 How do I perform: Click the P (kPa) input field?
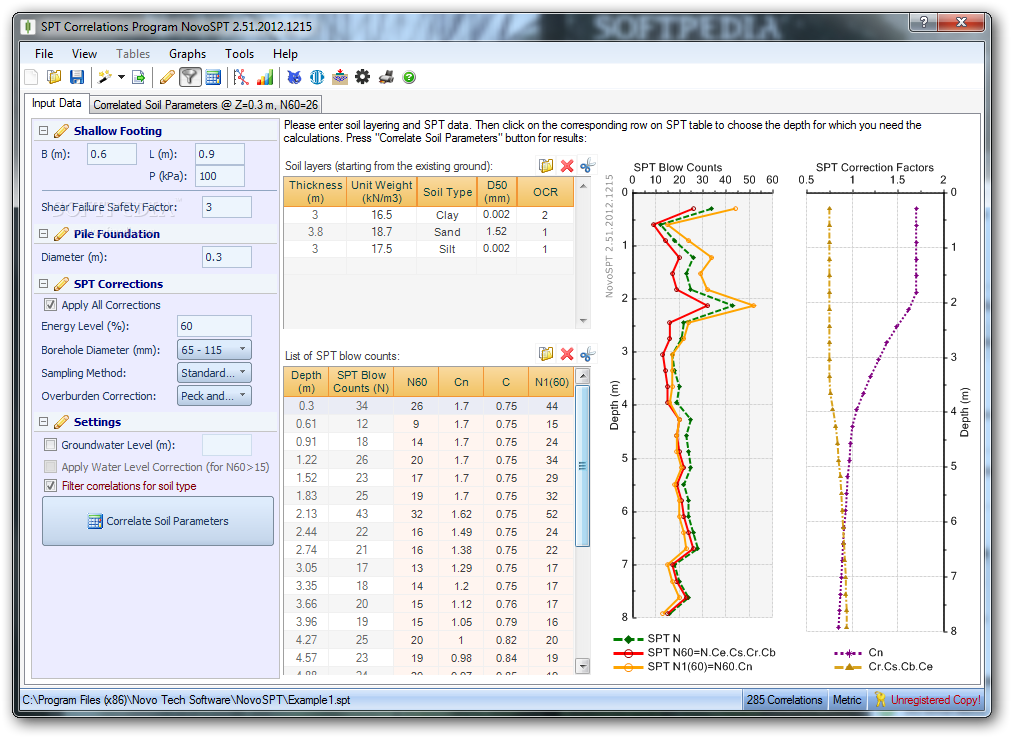coord(220,176)
